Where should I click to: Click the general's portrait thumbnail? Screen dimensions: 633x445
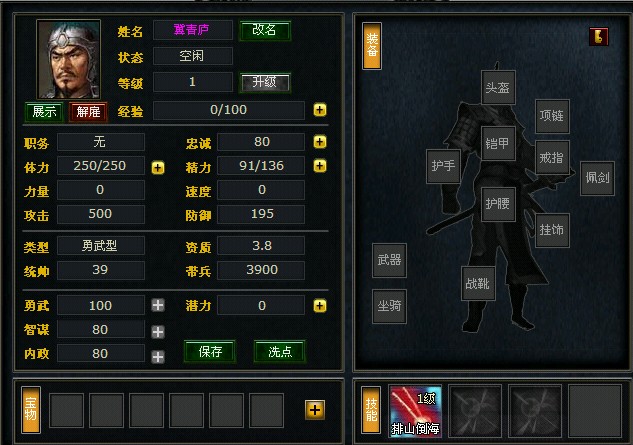(x=69, y=59)
